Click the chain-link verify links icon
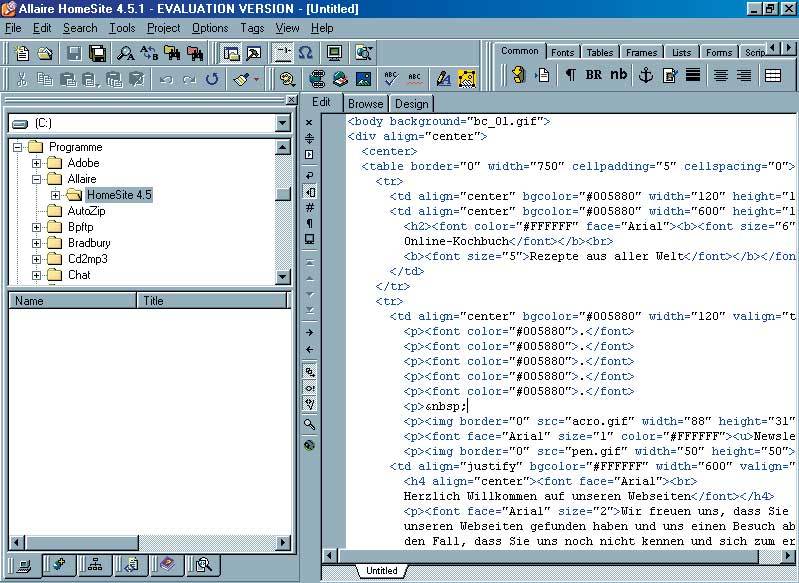Viewport: 799px width, 583px height. 317,79
